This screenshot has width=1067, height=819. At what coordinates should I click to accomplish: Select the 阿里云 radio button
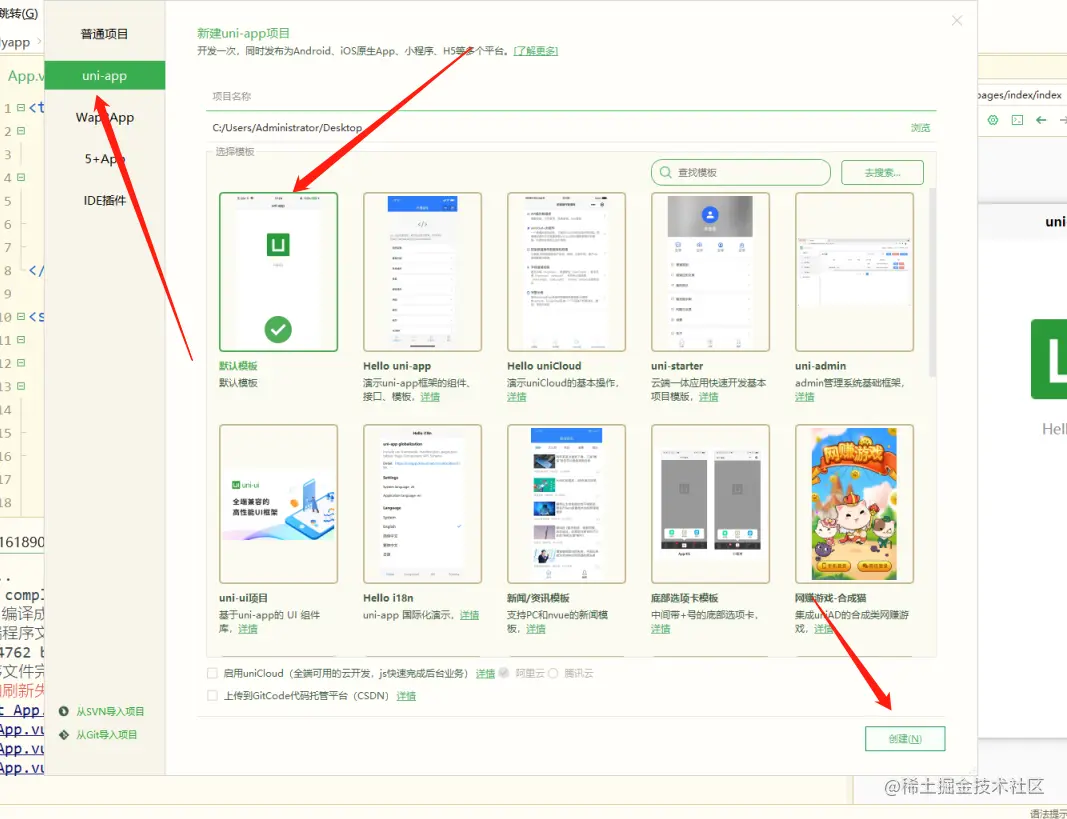point(504,673)
